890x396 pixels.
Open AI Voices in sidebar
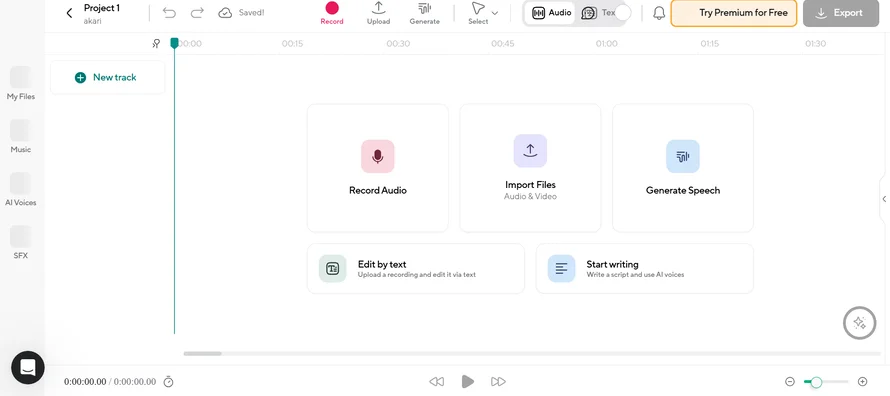(20, 189)
